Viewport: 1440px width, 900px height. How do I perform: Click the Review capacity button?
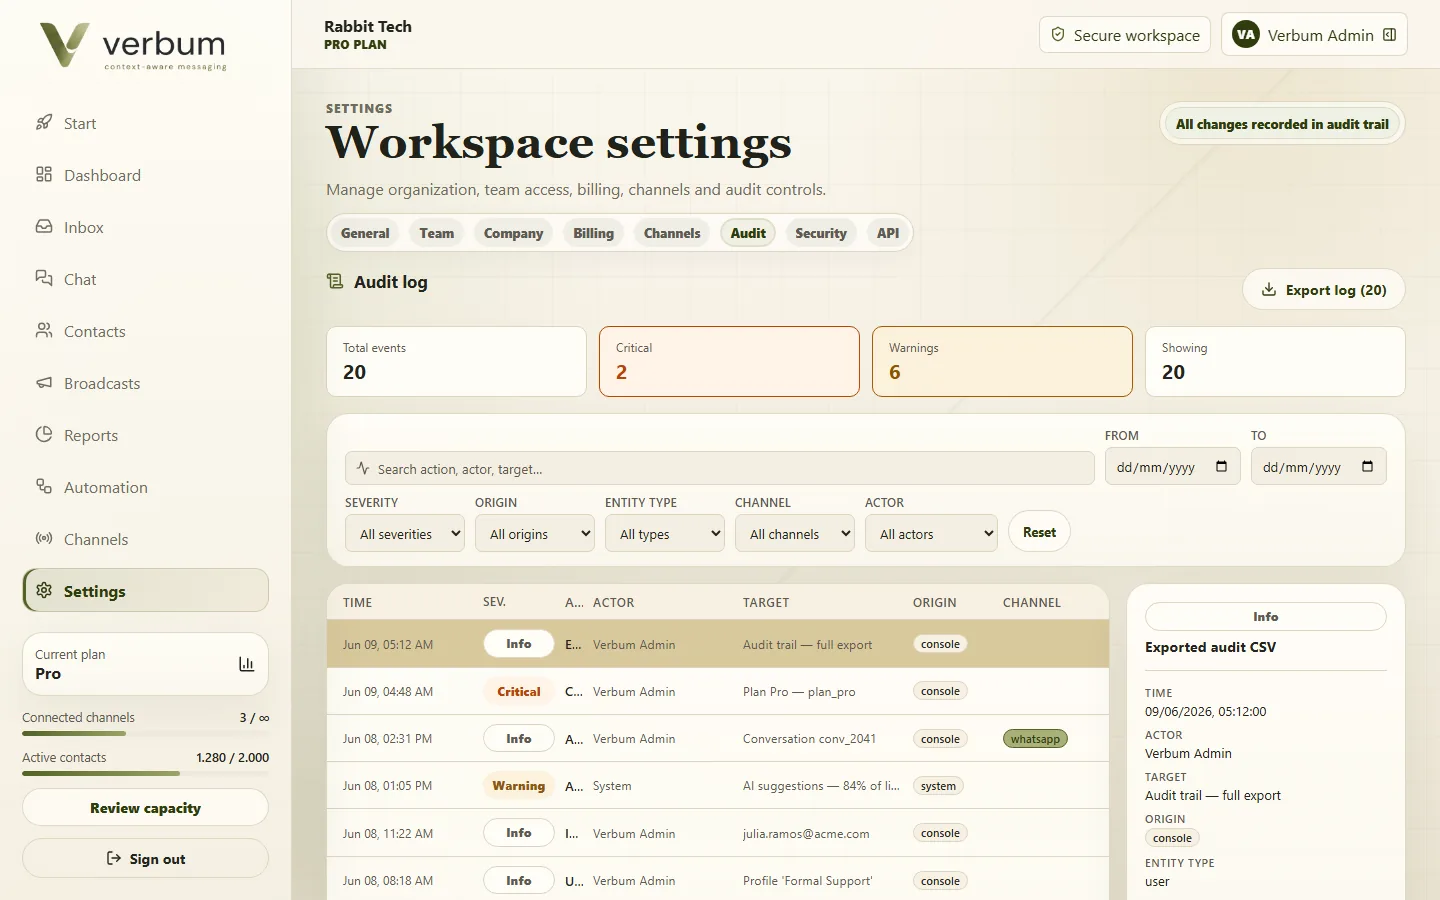(x=145, y=808)
